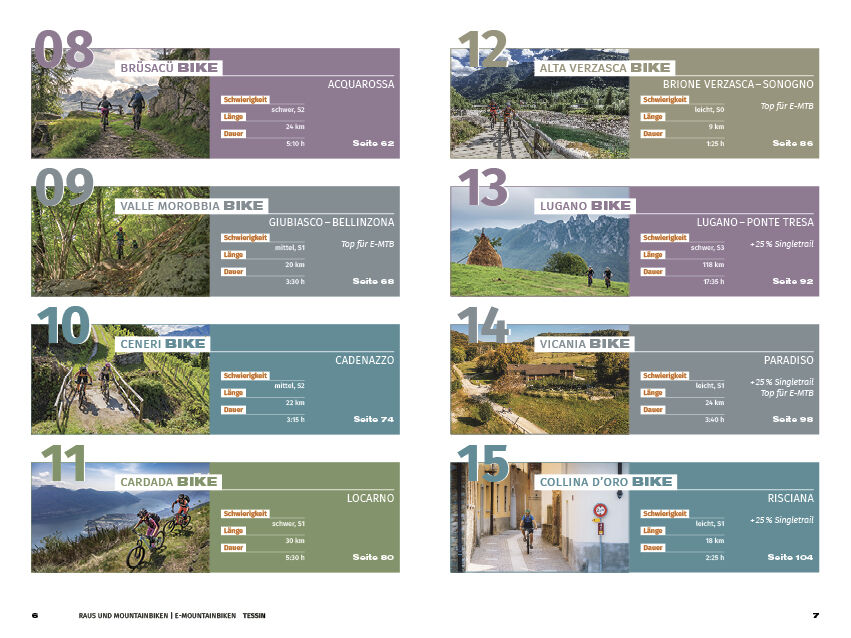Click the Ceneri Bike title banner

click(x=163, y=344)
